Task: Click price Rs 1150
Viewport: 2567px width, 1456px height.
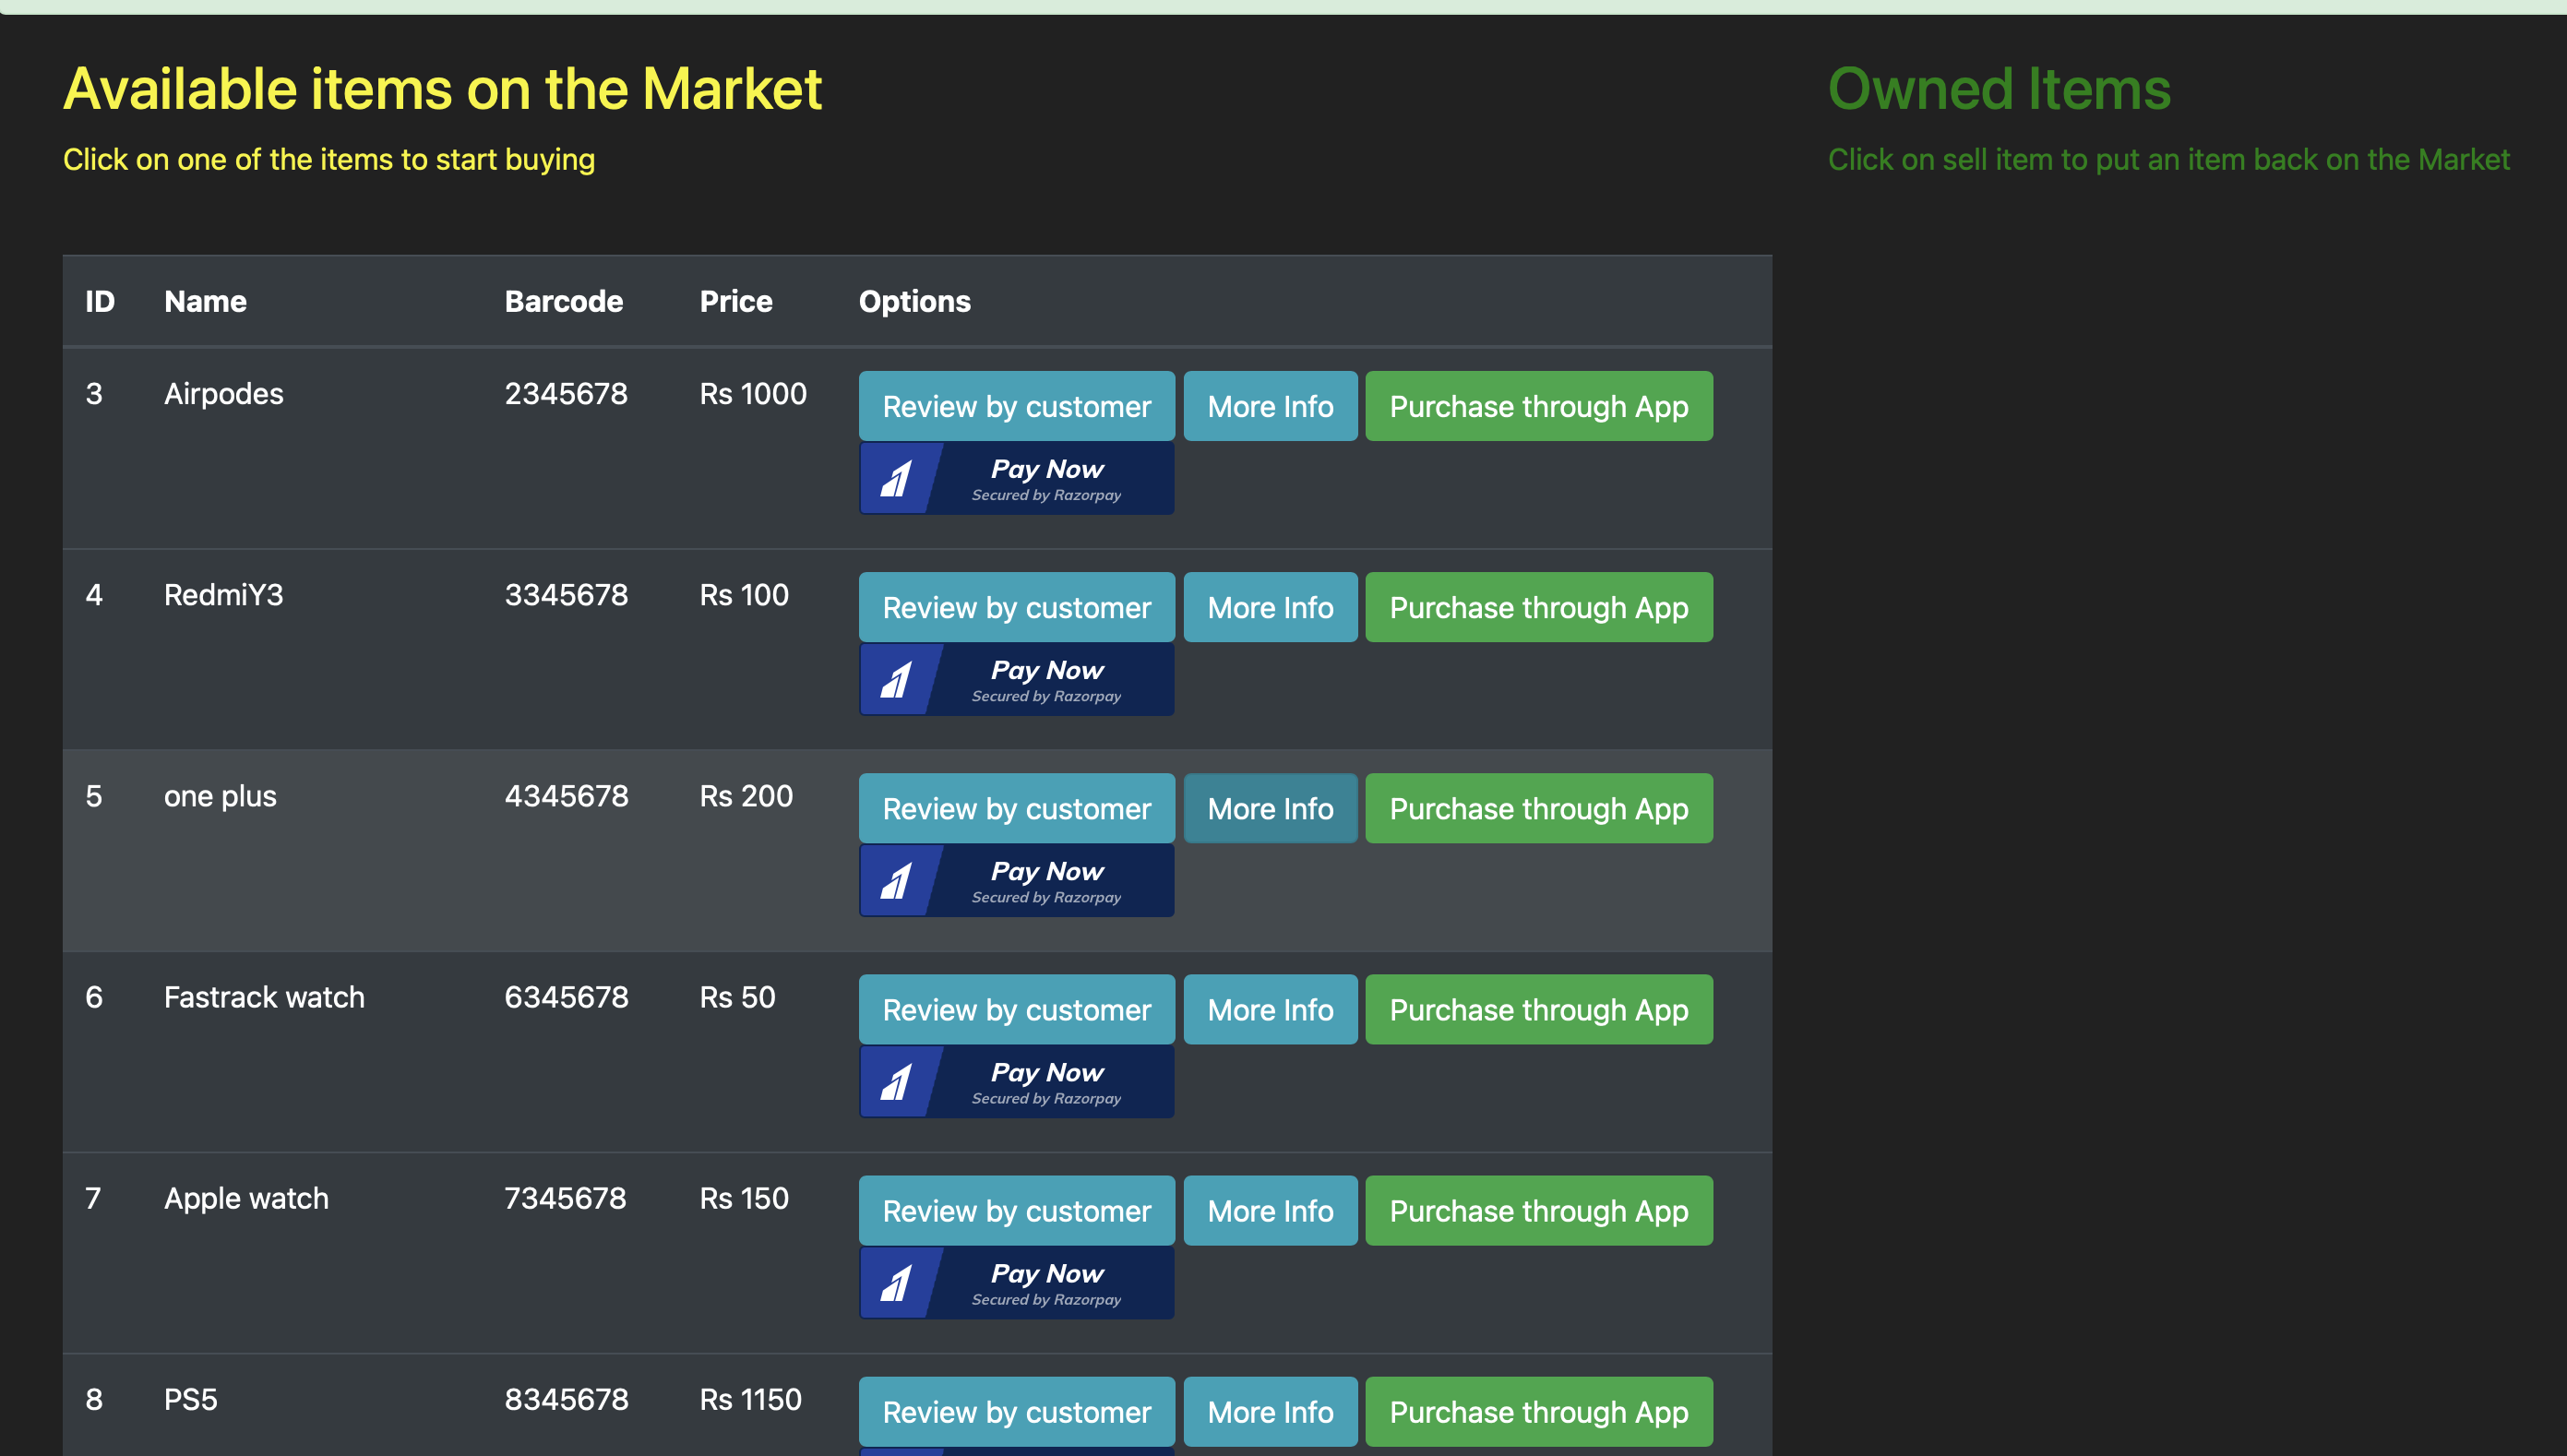Action: (x=750, y=1399)
